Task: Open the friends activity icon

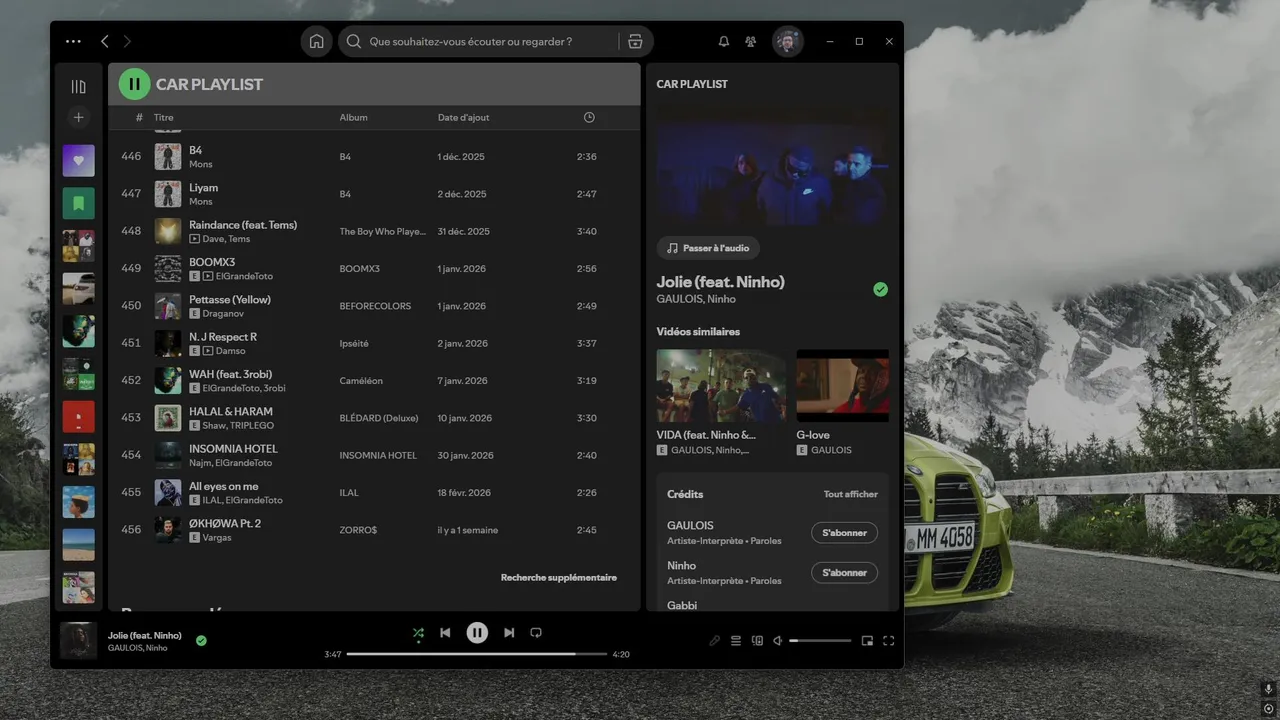Action: 750,41
